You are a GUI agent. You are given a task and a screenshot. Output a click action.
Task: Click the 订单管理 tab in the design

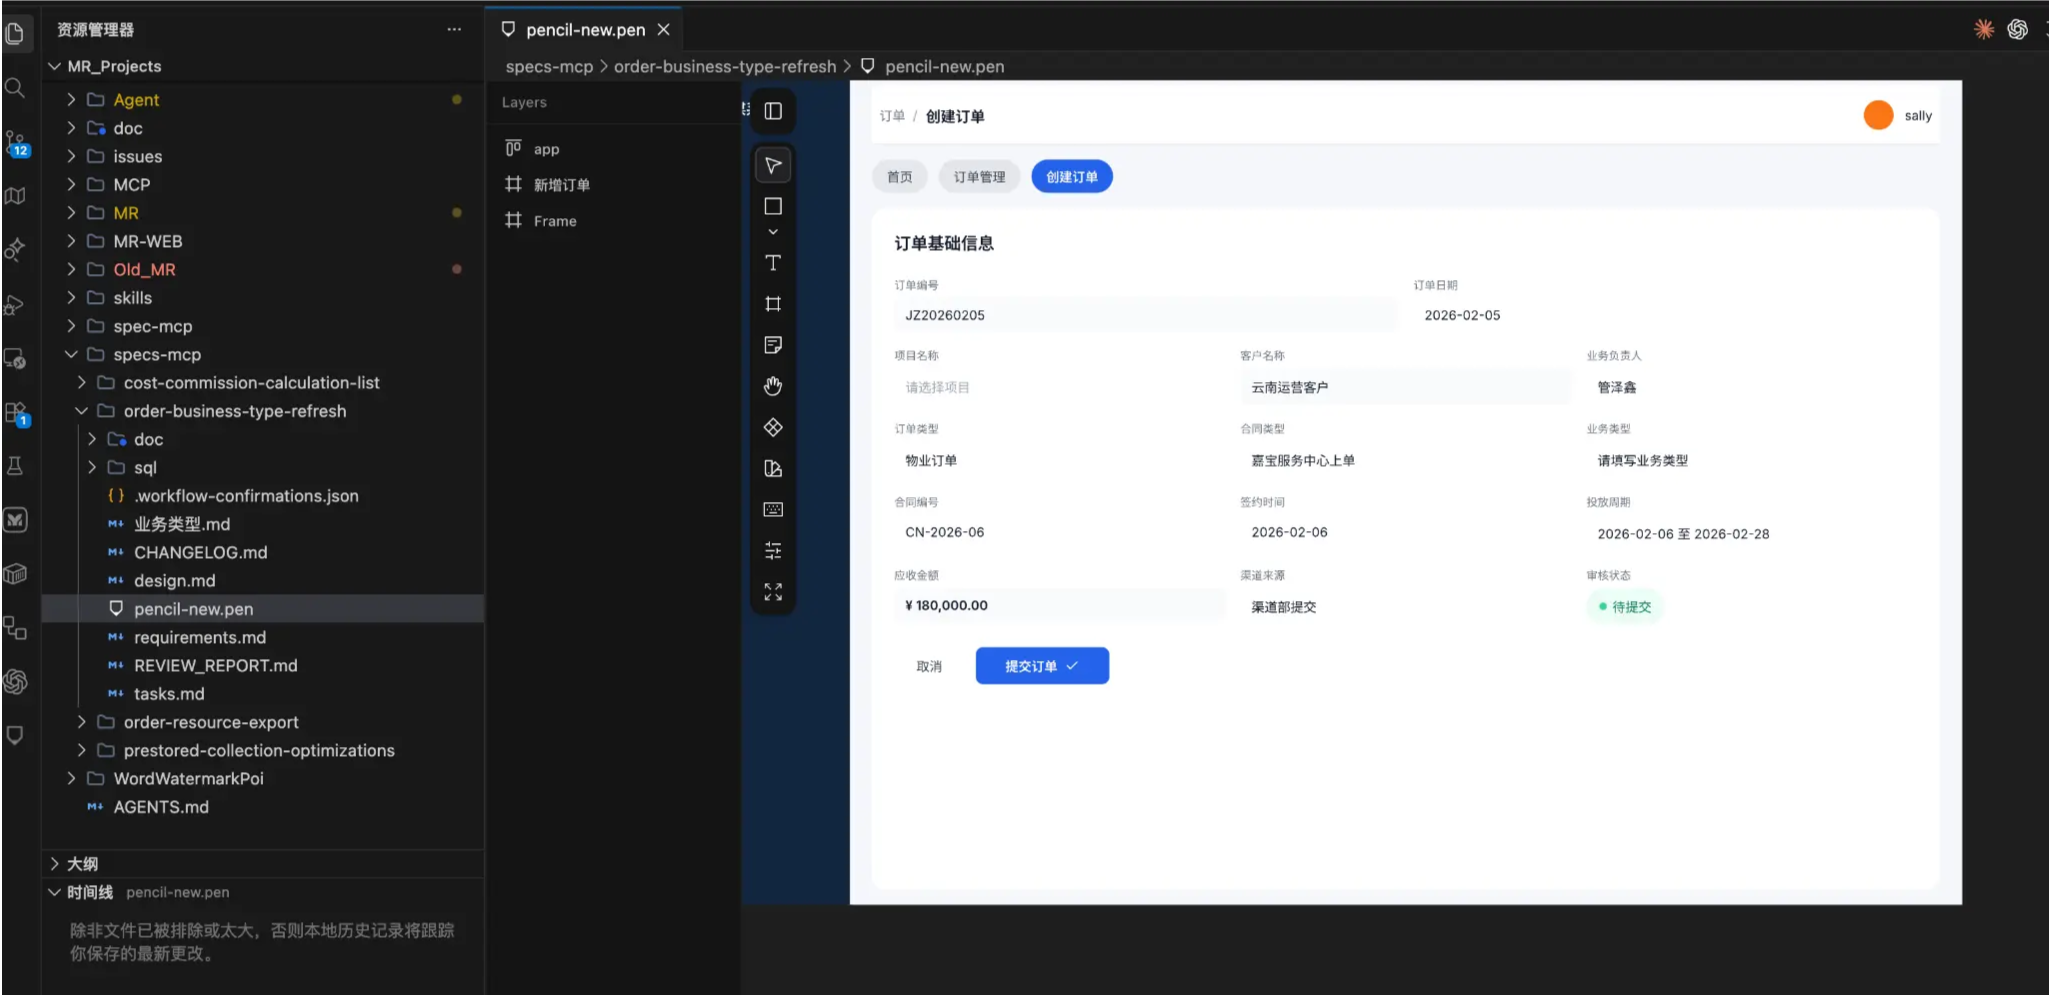point(979,177)
